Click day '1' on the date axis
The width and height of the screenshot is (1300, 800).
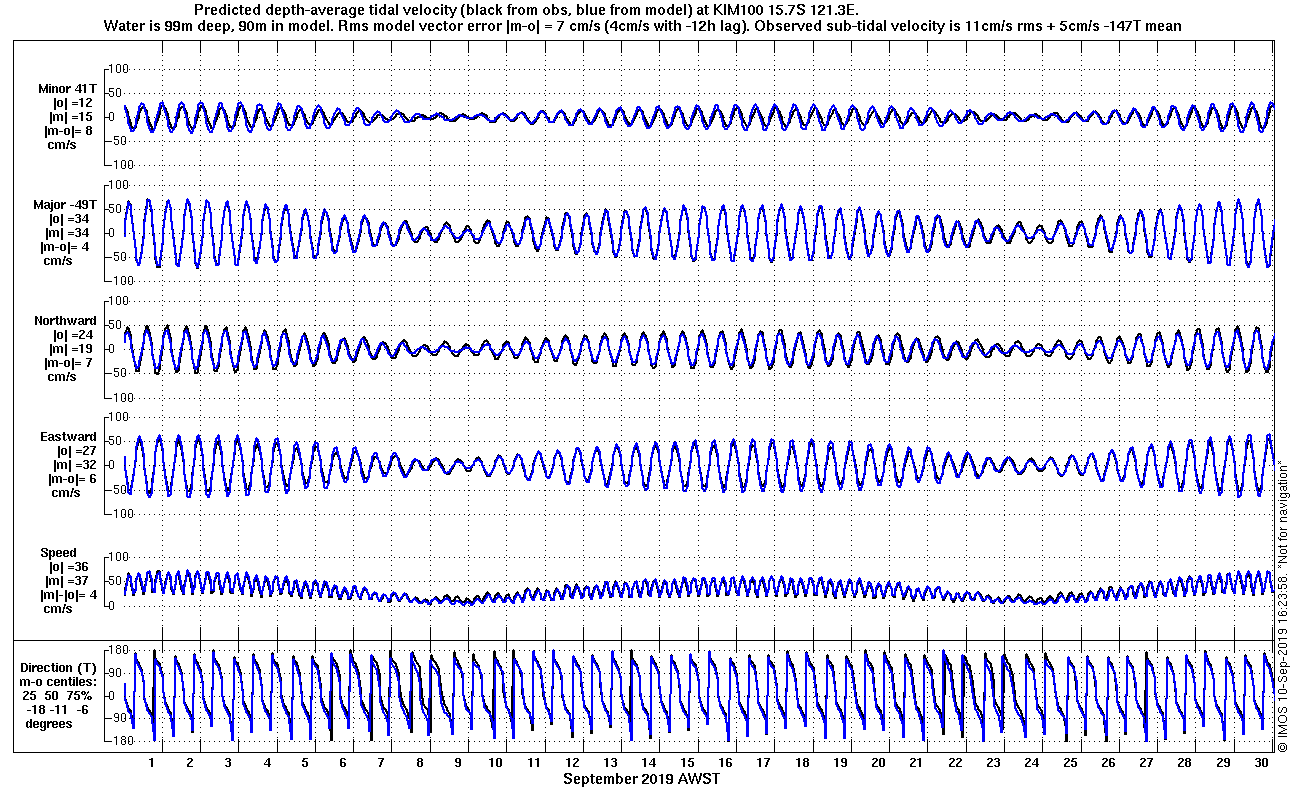[x=152, y=763]
